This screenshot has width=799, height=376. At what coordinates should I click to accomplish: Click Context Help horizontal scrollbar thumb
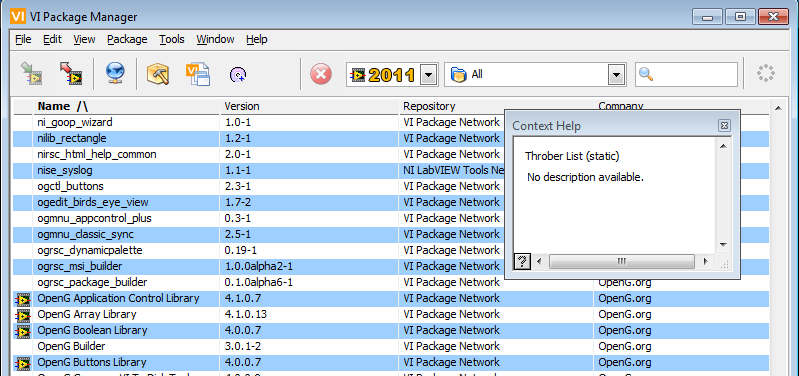[x=622, y=261]
